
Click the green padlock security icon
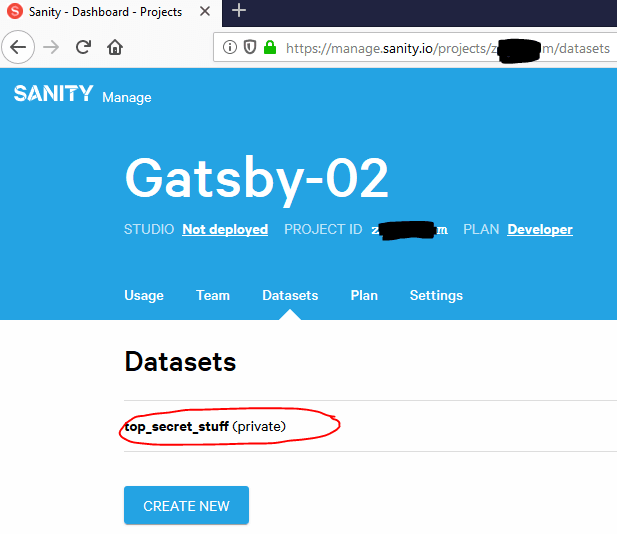tap(270, 47)
